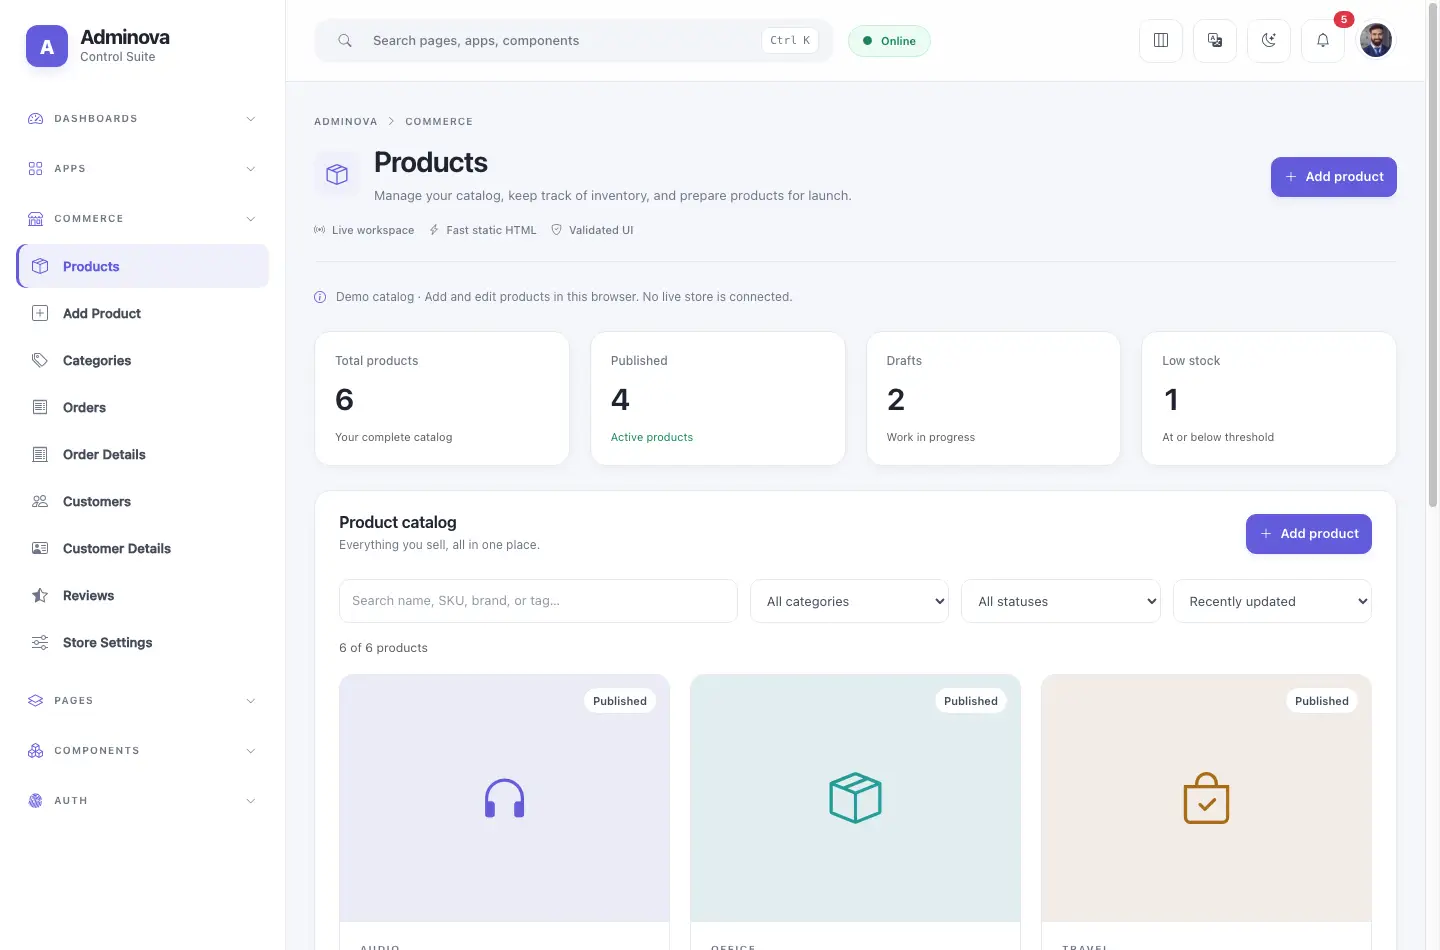Open Order Details in the sidebar
The width and height of the screenshot is (1440, 950).
143,454
